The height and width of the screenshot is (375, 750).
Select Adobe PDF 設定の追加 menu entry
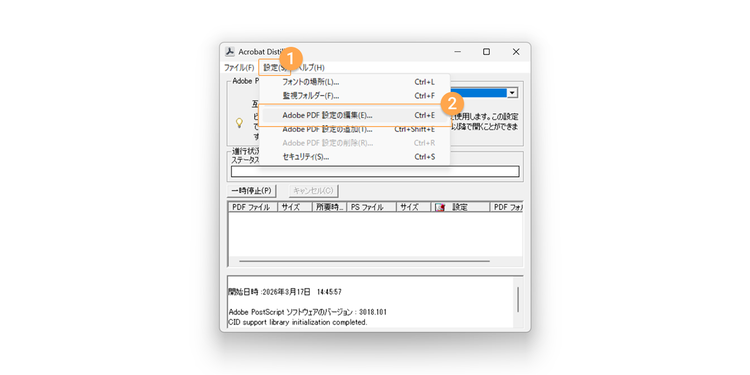click(x=354, y=129)
